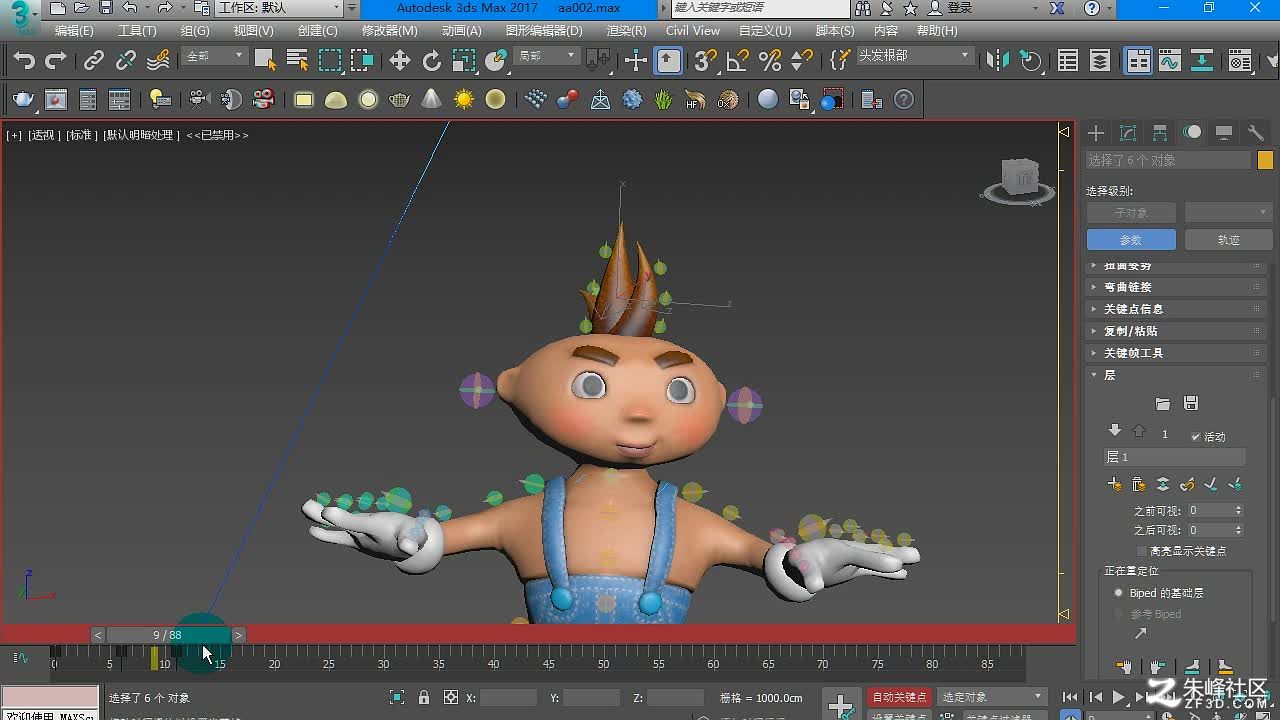
Task: Click the Bind to Space Warp icon
Action: pyautogui.click(x=158, y=61)
